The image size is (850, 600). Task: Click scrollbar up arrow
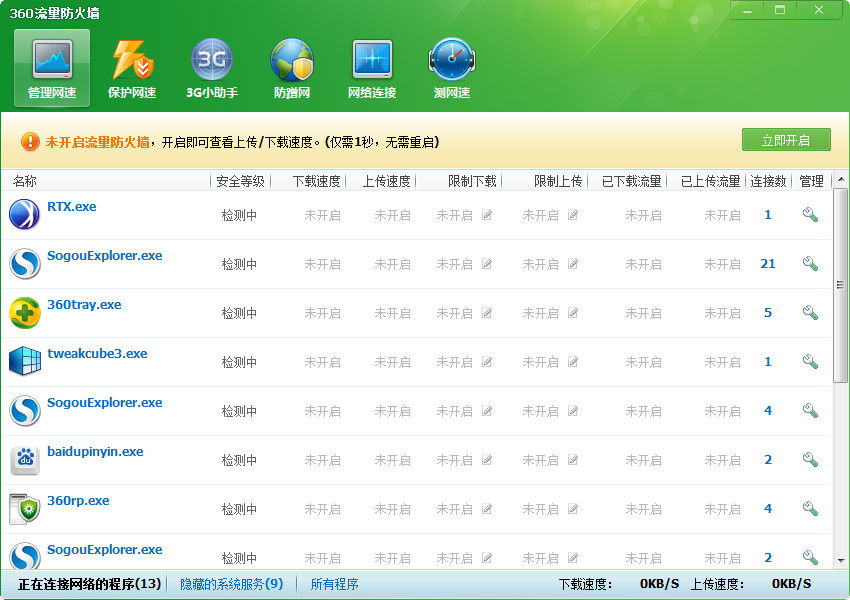[840, 179]
